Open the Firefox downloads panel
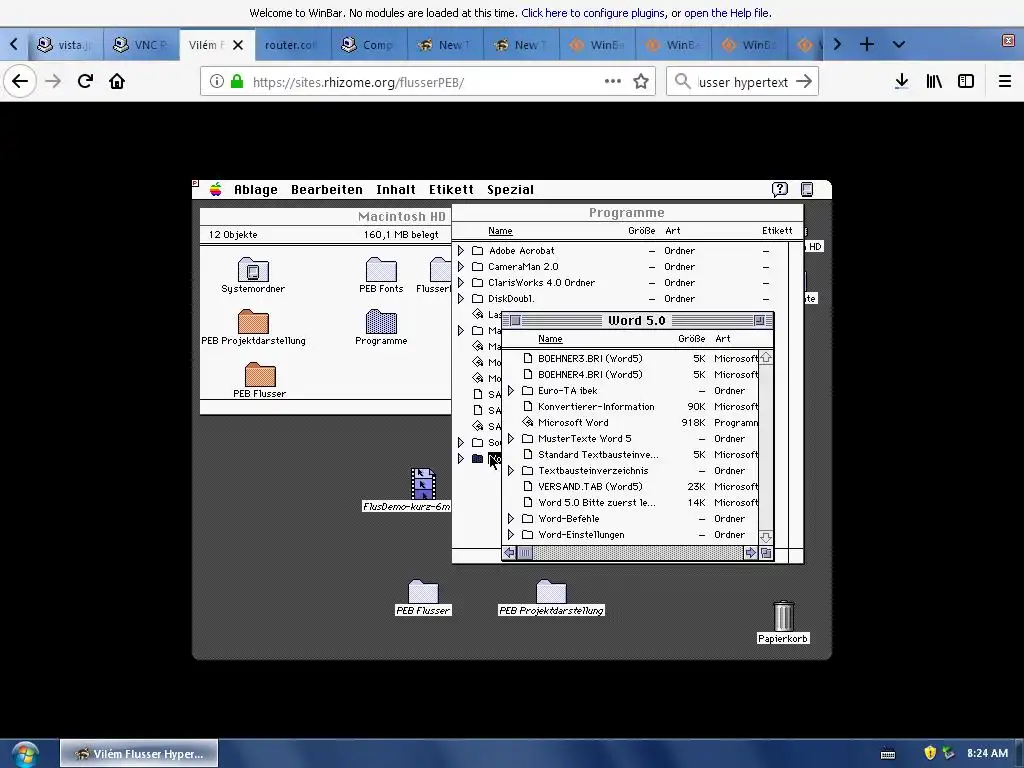This screenshot has width=1024, height=768. (902, 81)
